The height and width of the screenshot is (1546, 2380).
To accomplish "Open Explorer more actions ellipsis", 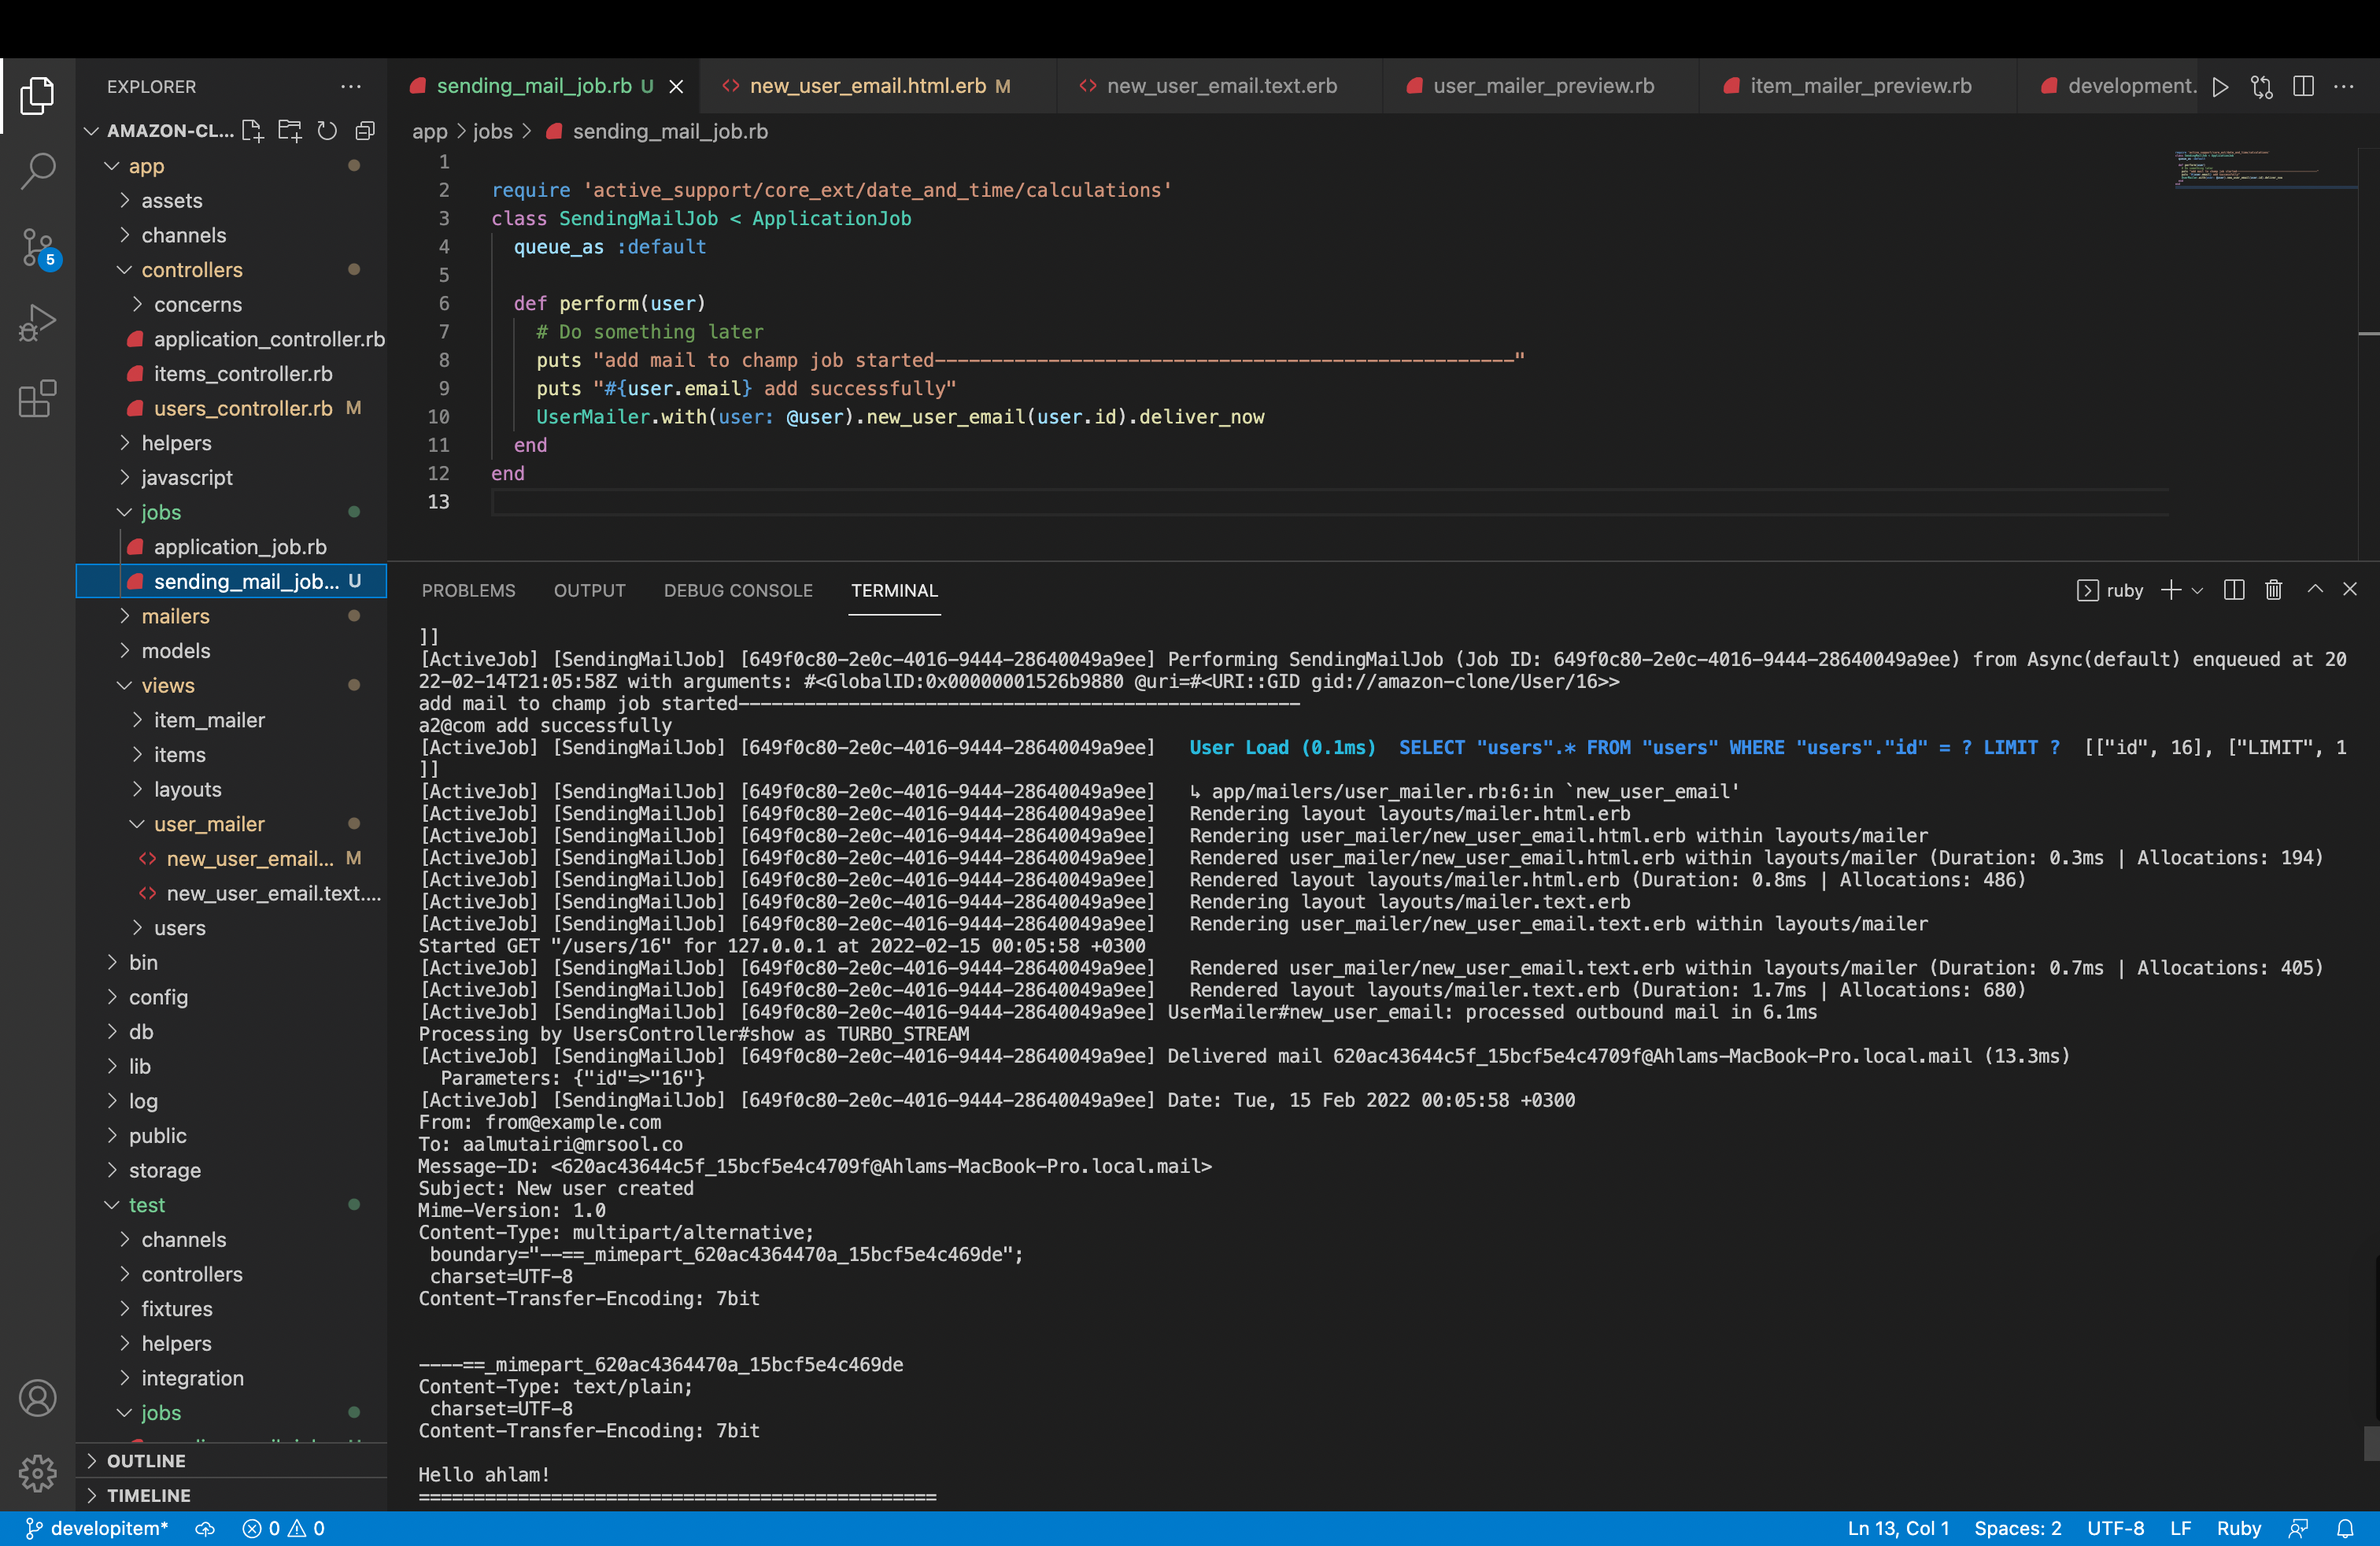I will [x=350, y=87].
